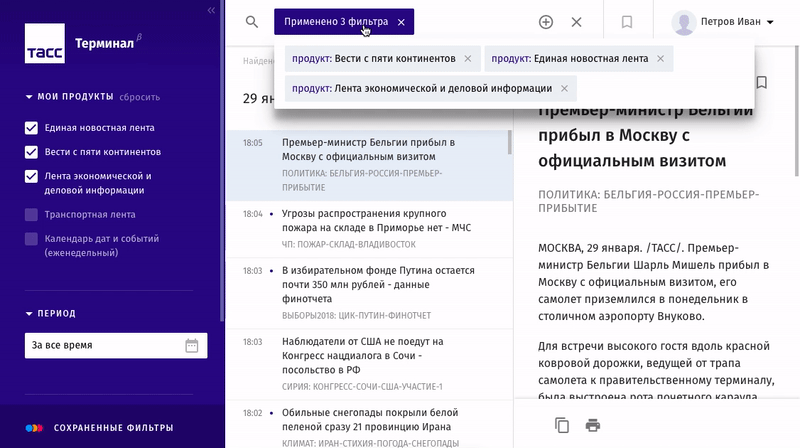Open news 'Угрозы распространения крупного пожара'

pos(368,229)
